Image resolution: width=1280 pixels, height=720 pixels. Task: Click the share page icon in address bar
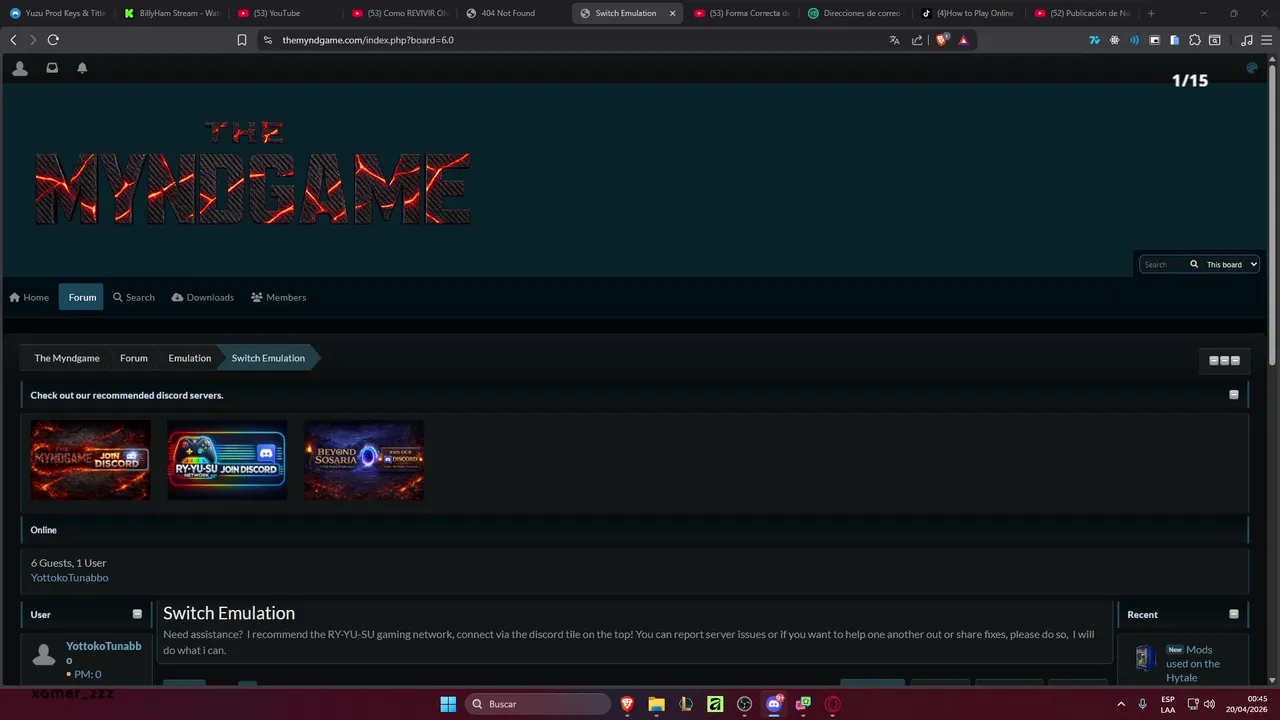point(917,40)
